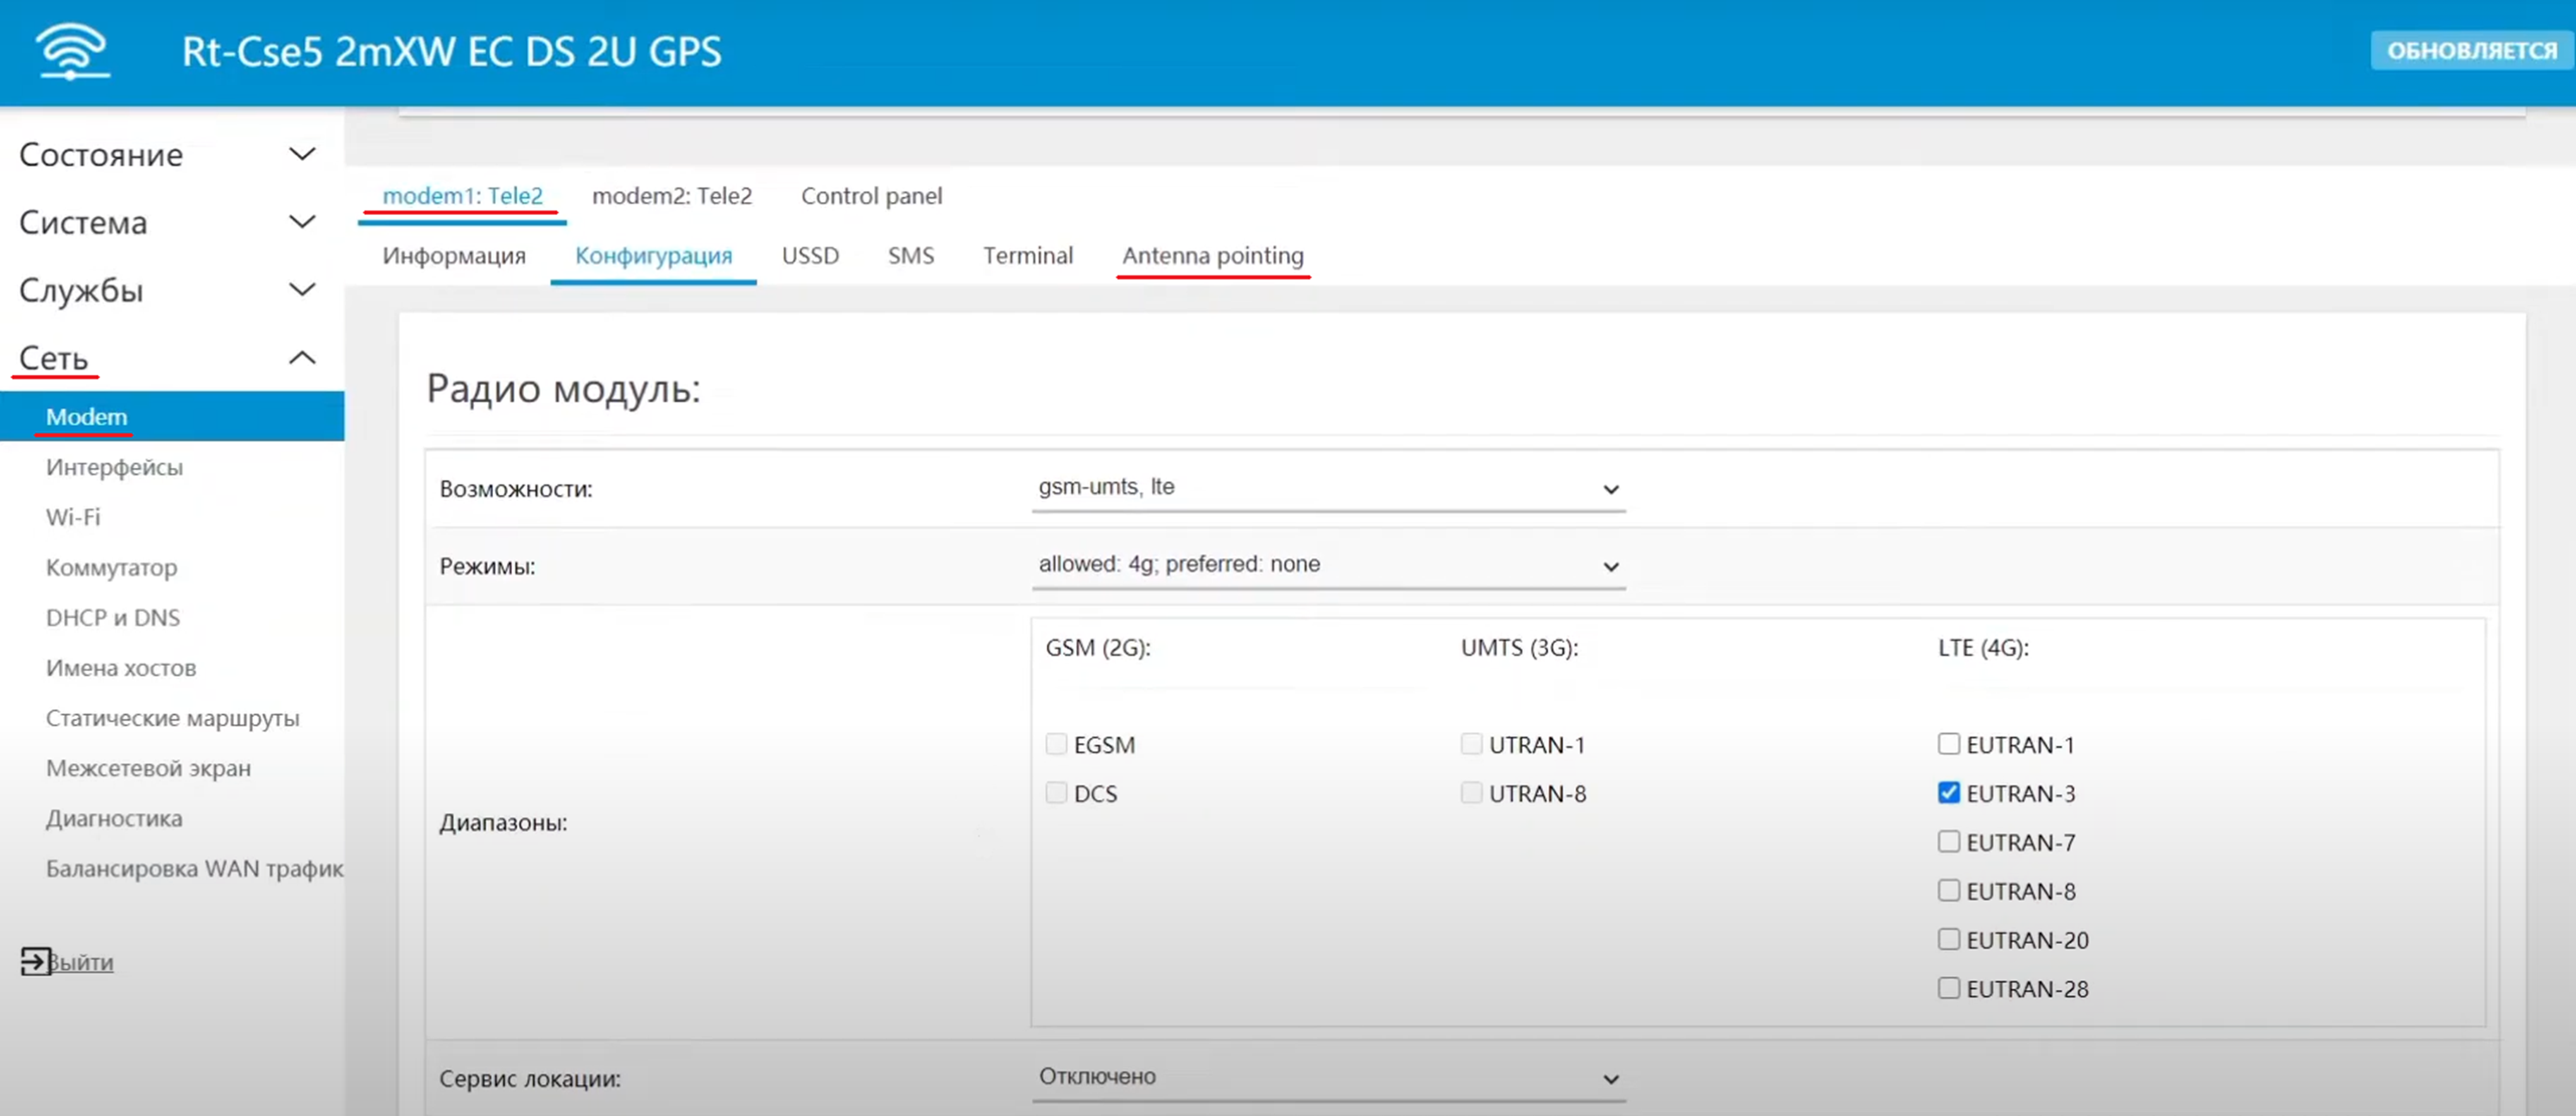Screen dimensions: 2576x1116
Task: Click the Выйти logout link
Action: 81,962
